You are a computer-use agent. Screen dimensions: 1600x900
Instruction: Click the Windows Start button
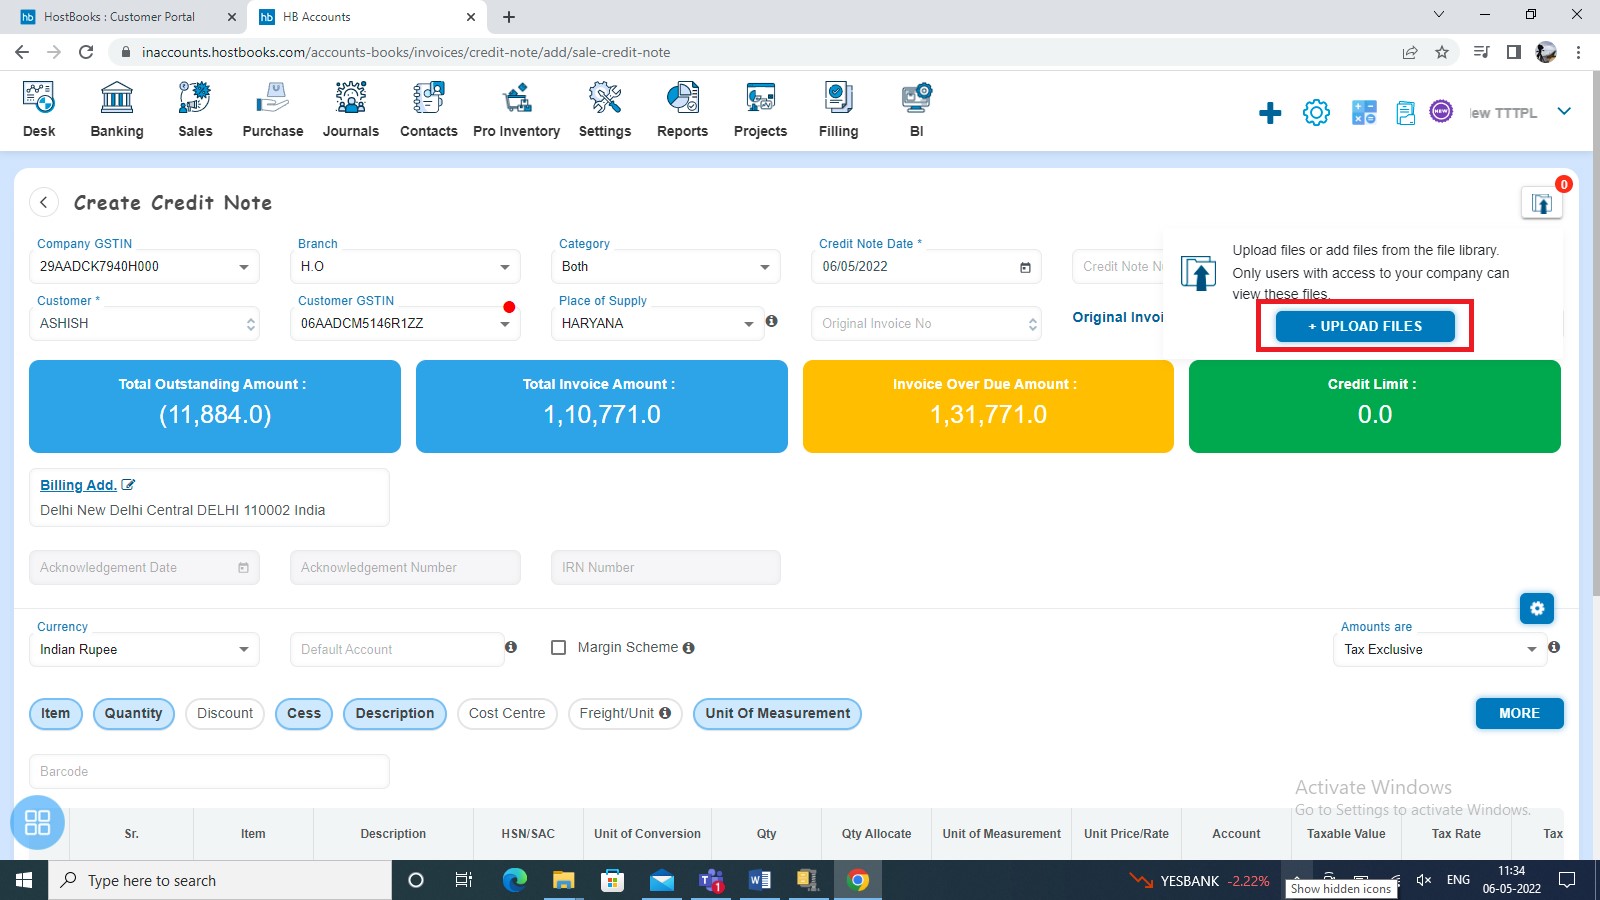[24, 880]
